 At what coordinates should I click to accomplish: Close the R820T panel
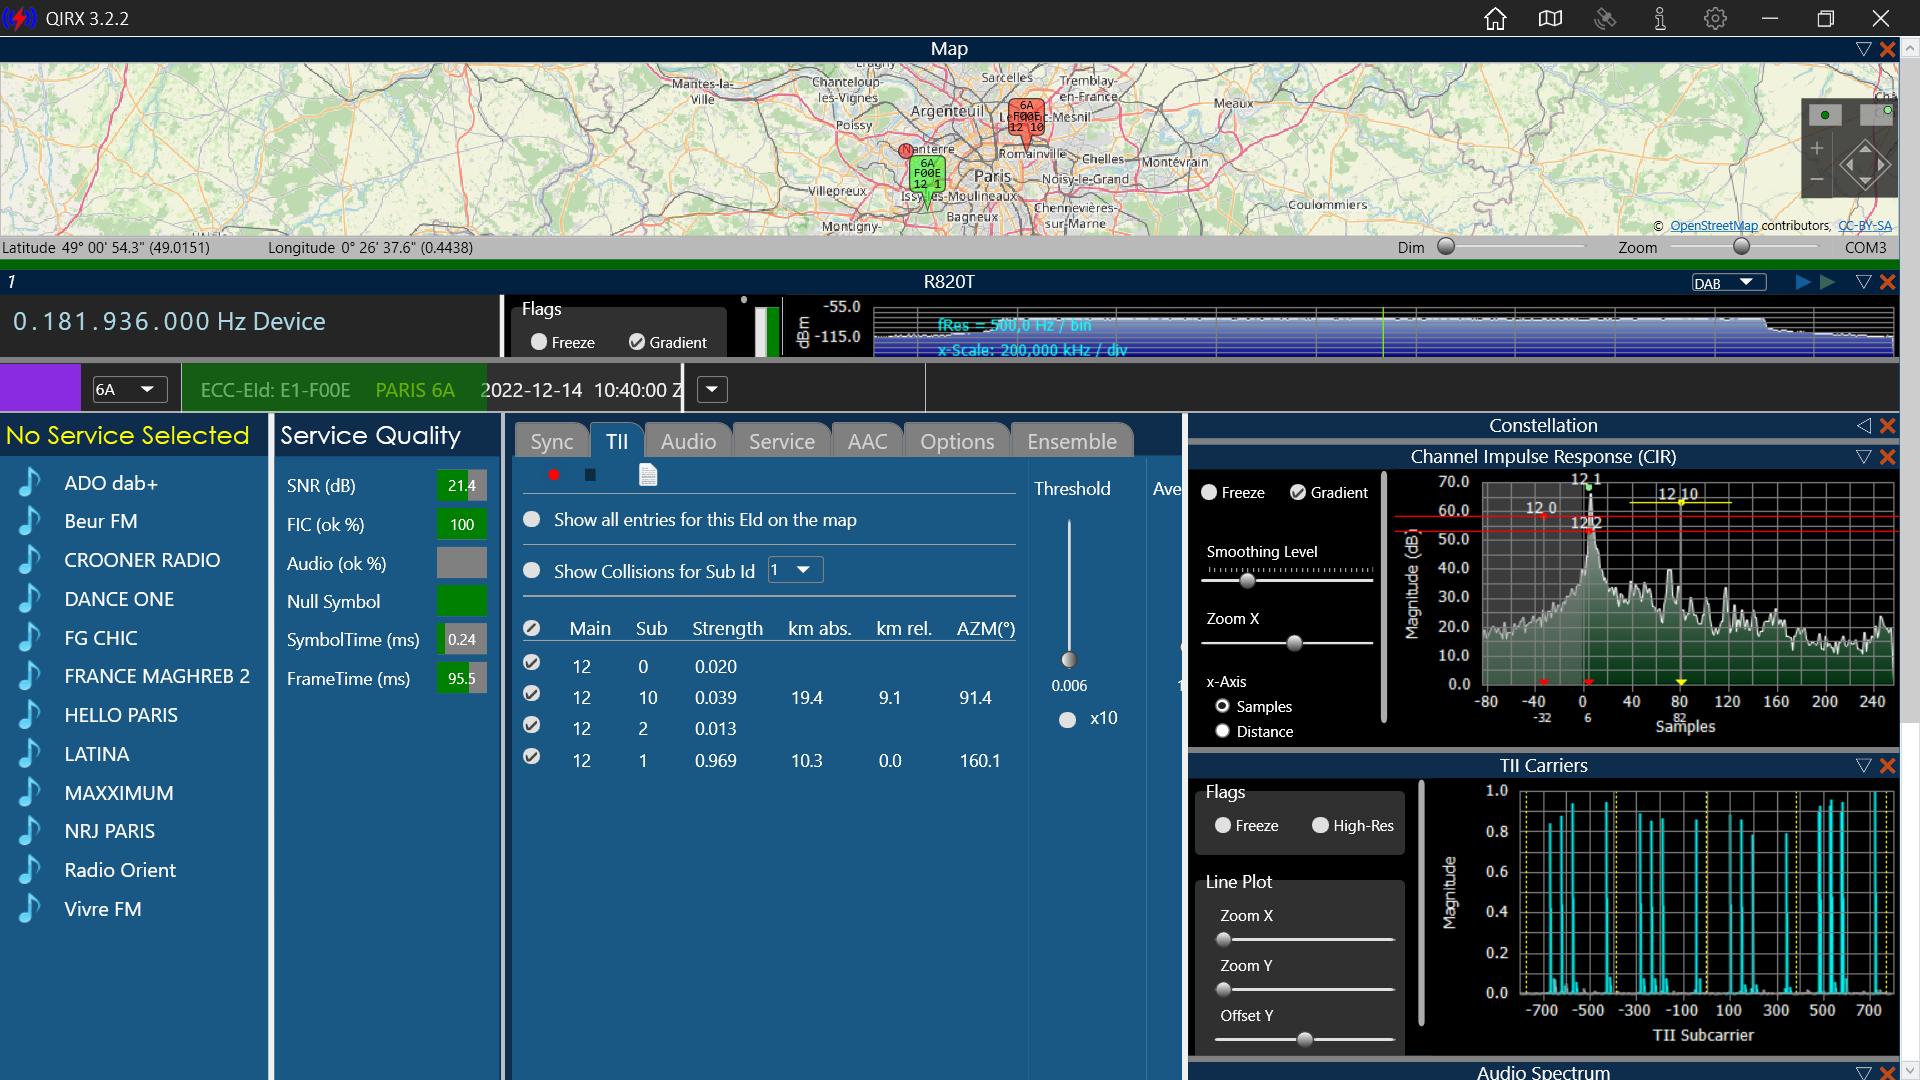point(1888,283)
